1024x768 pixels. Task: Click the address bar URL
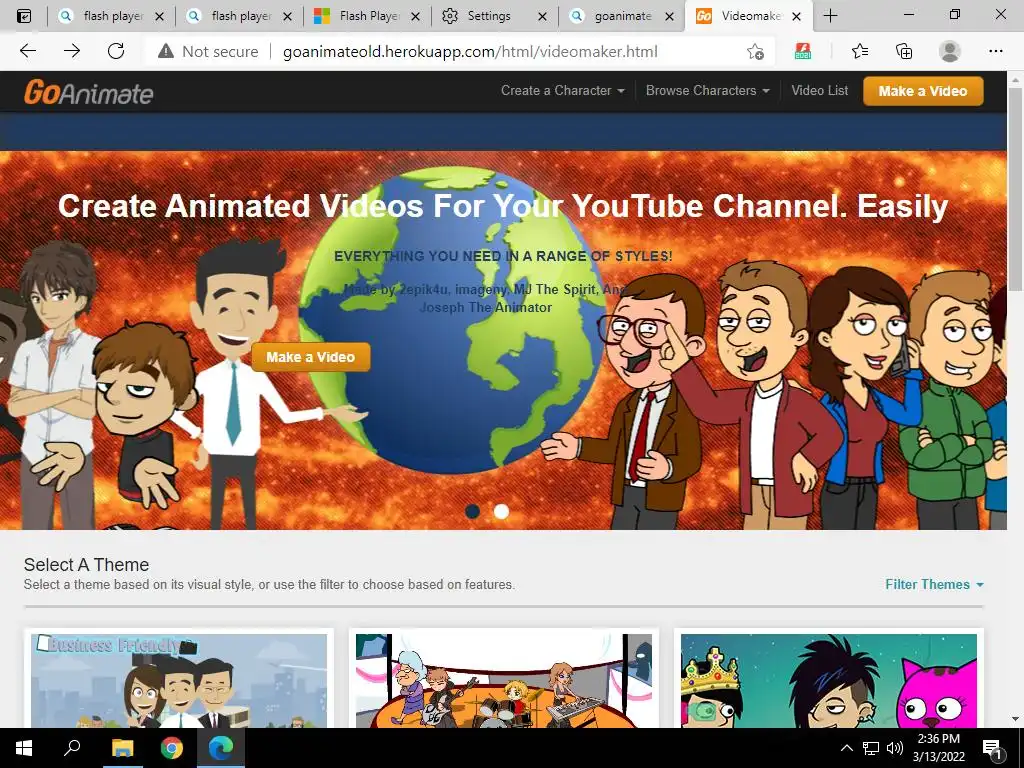pyautogui.click(x=470, y=52)
